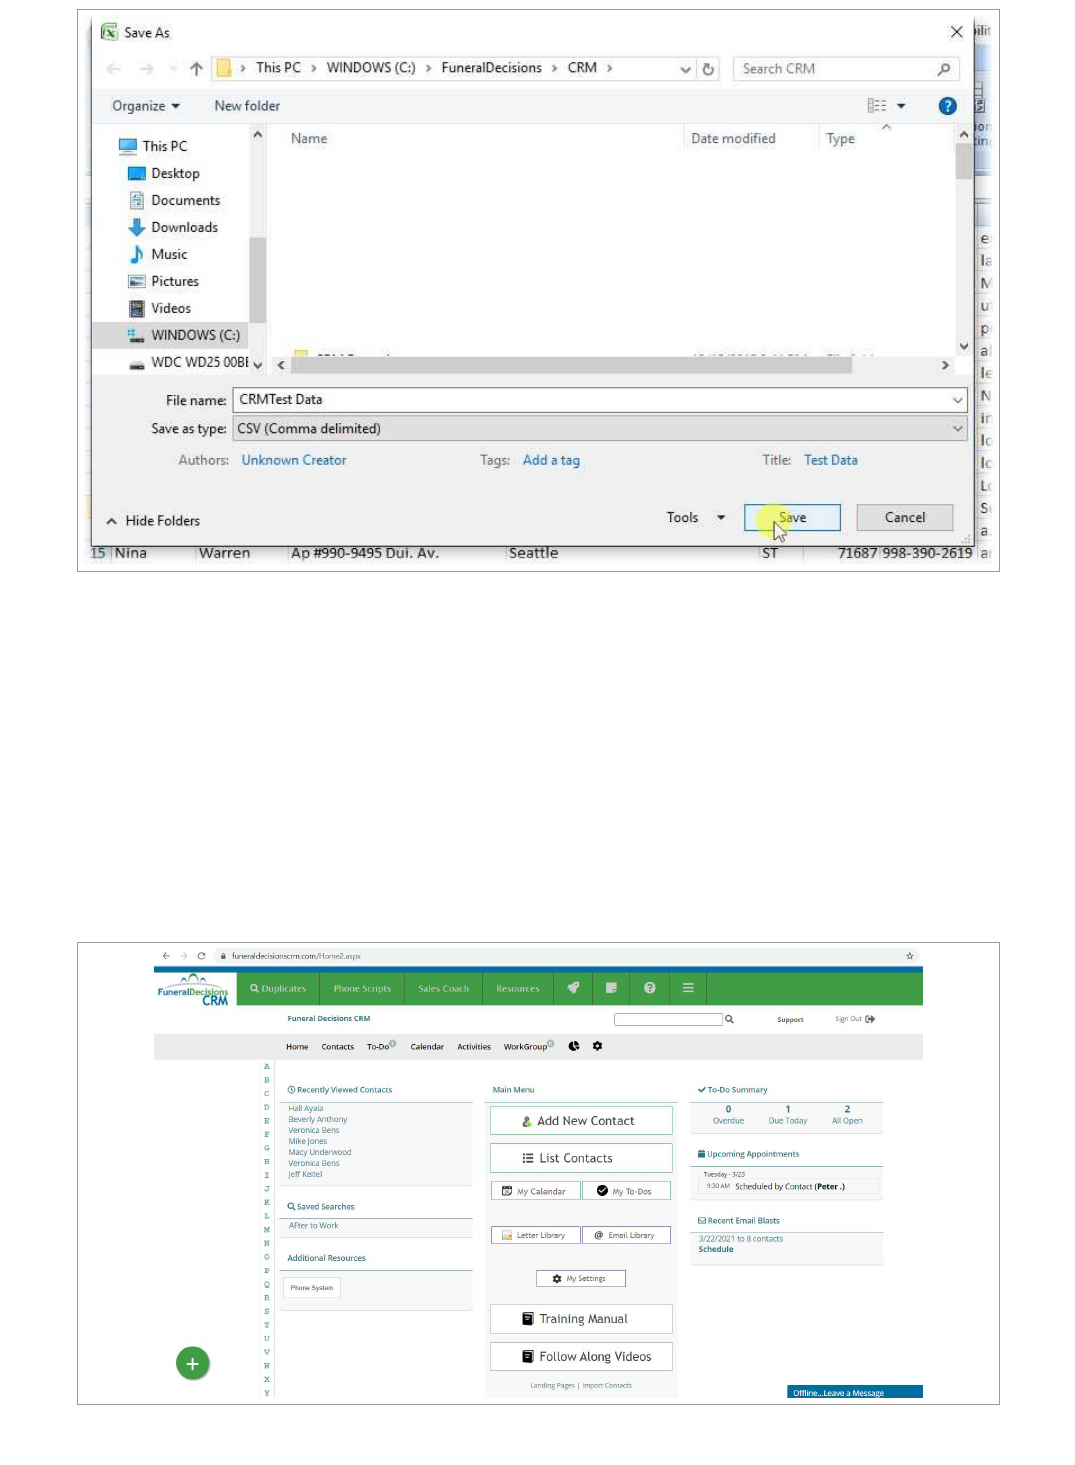The height and width of the screenshot is (1465, 1075).
Task: Click the question mark help icon in CRM toolbar
Action: [650, 988]
